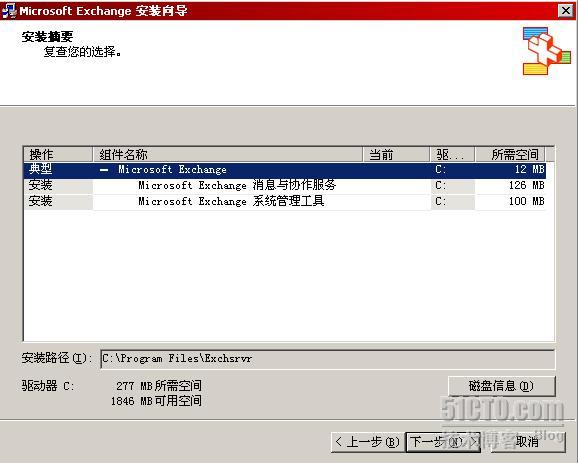
Task: Click the 操作 column header
Action: [x=58, y=154]
